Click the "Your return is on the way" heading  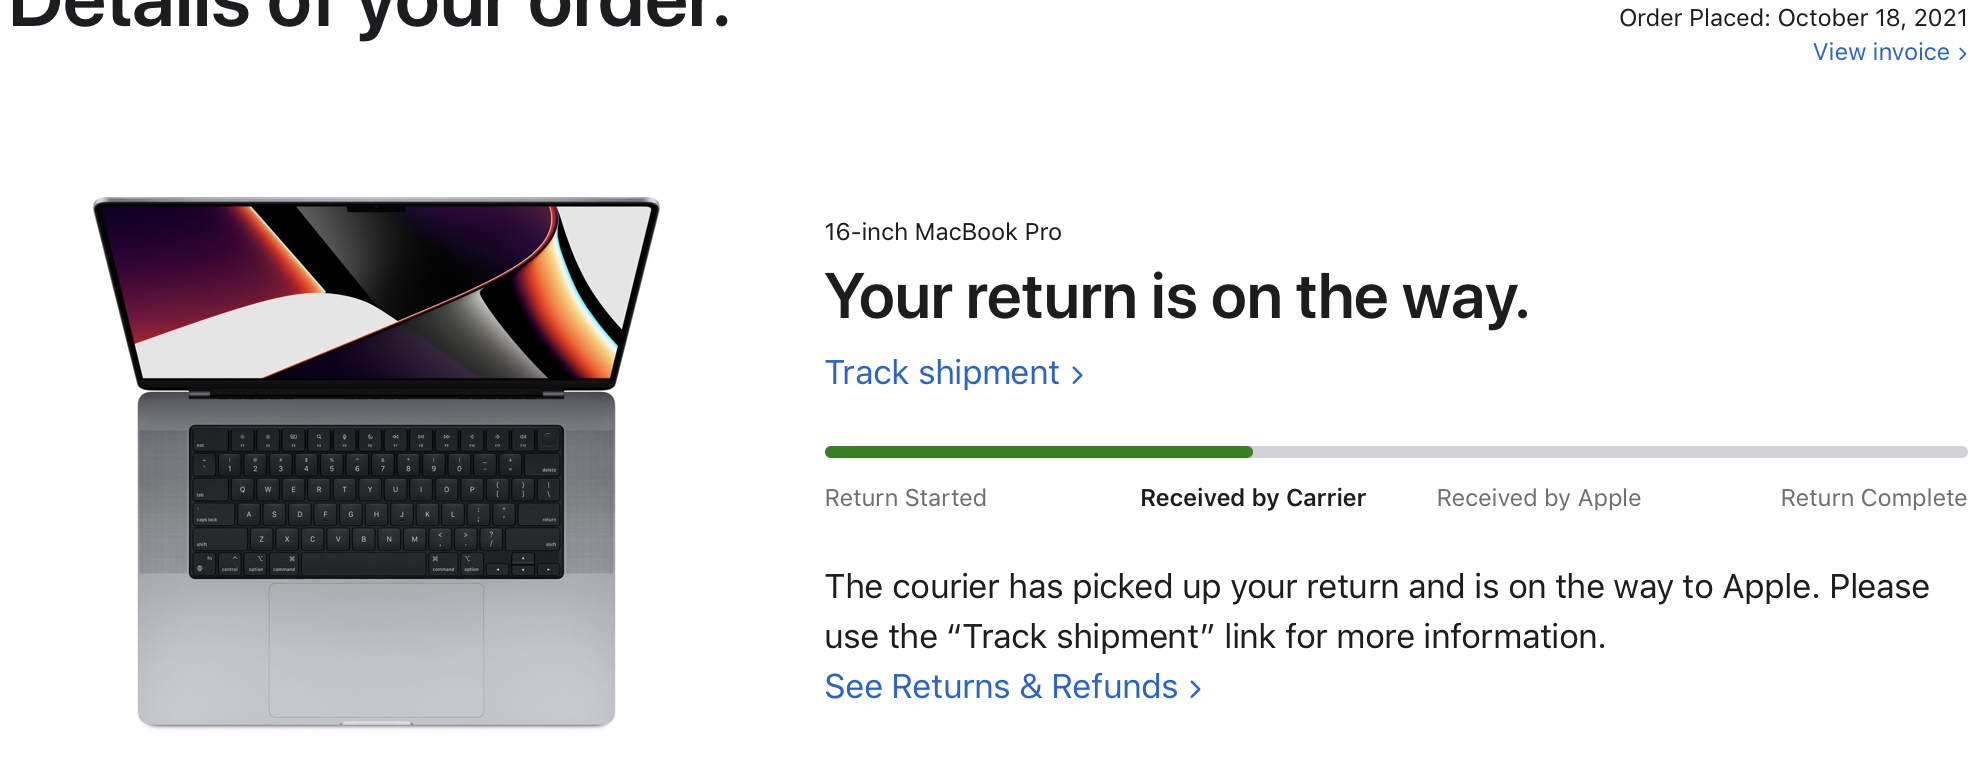(x=1176, y=298)
